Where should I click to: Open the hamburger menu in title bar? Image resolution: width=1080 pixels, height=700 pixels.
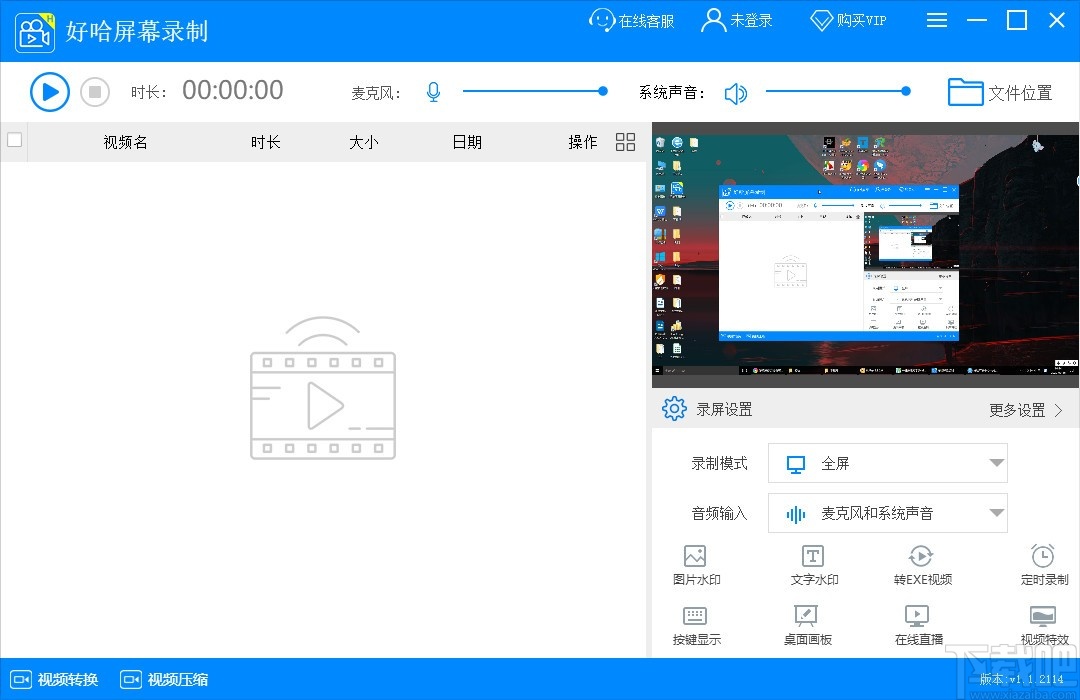[x=937, y=20]
